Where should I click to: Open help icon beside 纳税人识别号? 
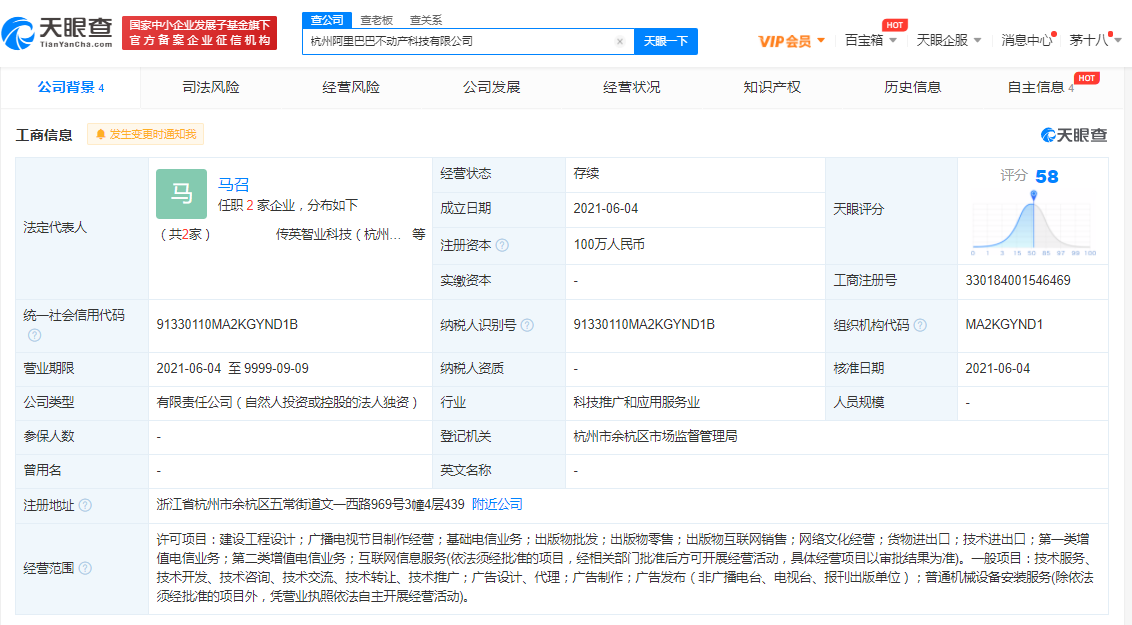528,325
